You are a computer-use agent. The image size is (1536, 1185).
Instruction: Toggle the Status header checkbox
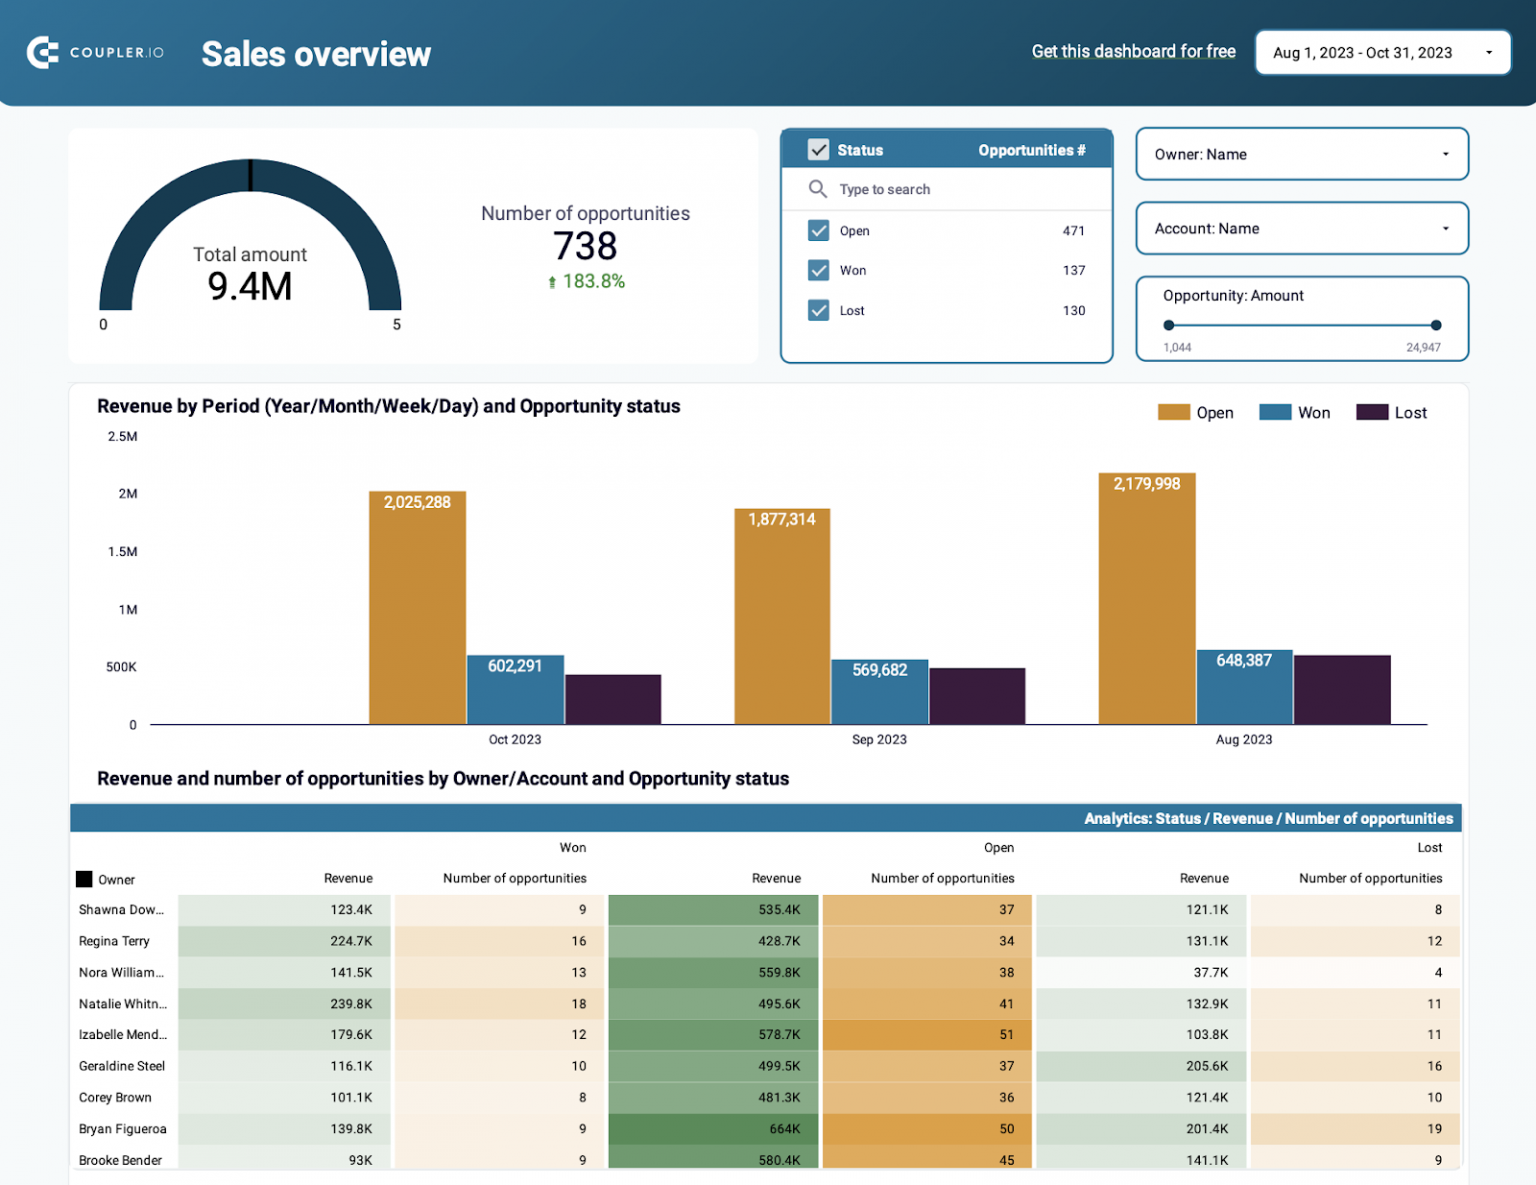(x=819, y=149)
